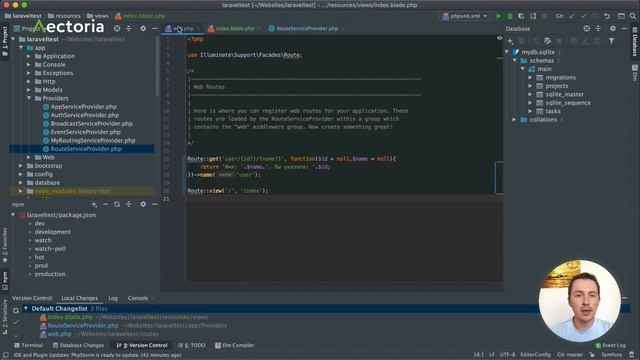The height and width of the screenshot is (360, 640).
Task: Open Search Everywhere magnifier icon
Action: 633,16
